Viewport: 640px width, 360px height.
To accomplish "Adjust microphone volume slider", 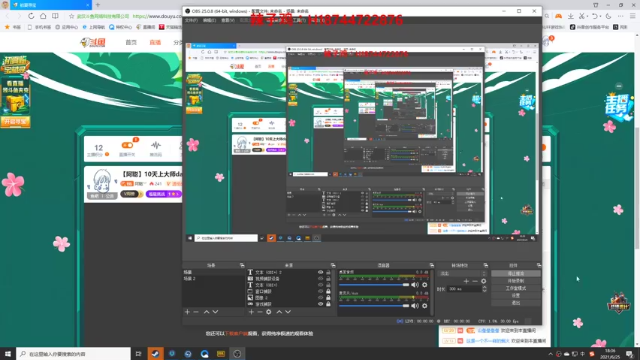I will (x=373, y=306).
